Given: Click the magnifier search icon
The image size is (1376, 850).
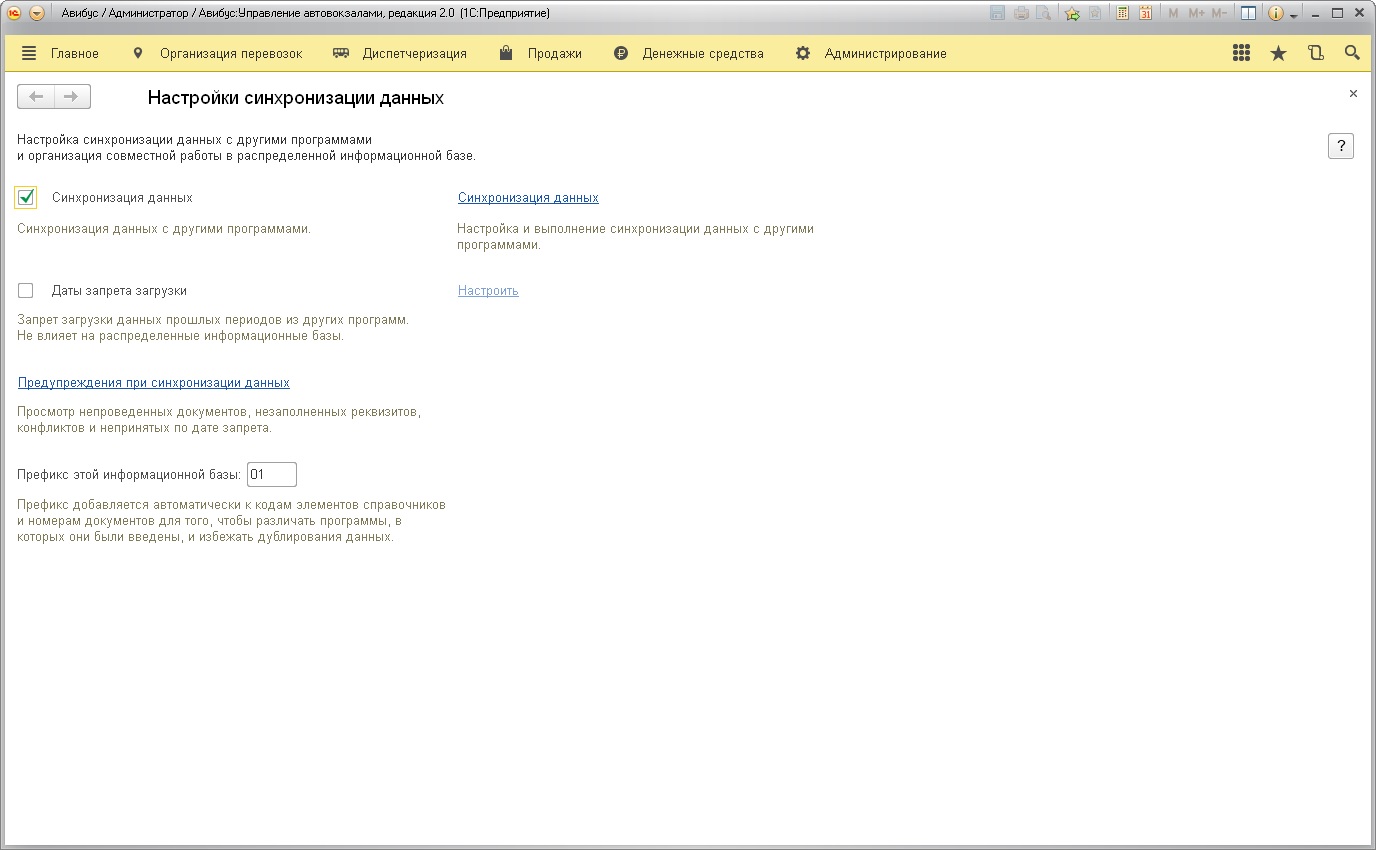Looking at the screenshot, I should [x=1352, y=54].
